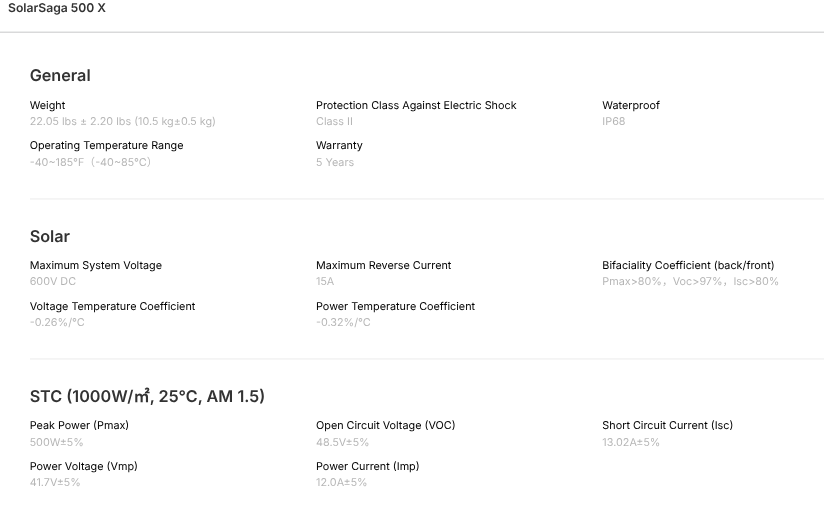Image resolution: width=824 pixels, height=509 pixels.
Task: Click the Operating Temperature Range label
Action: click(x=106, y=145)
